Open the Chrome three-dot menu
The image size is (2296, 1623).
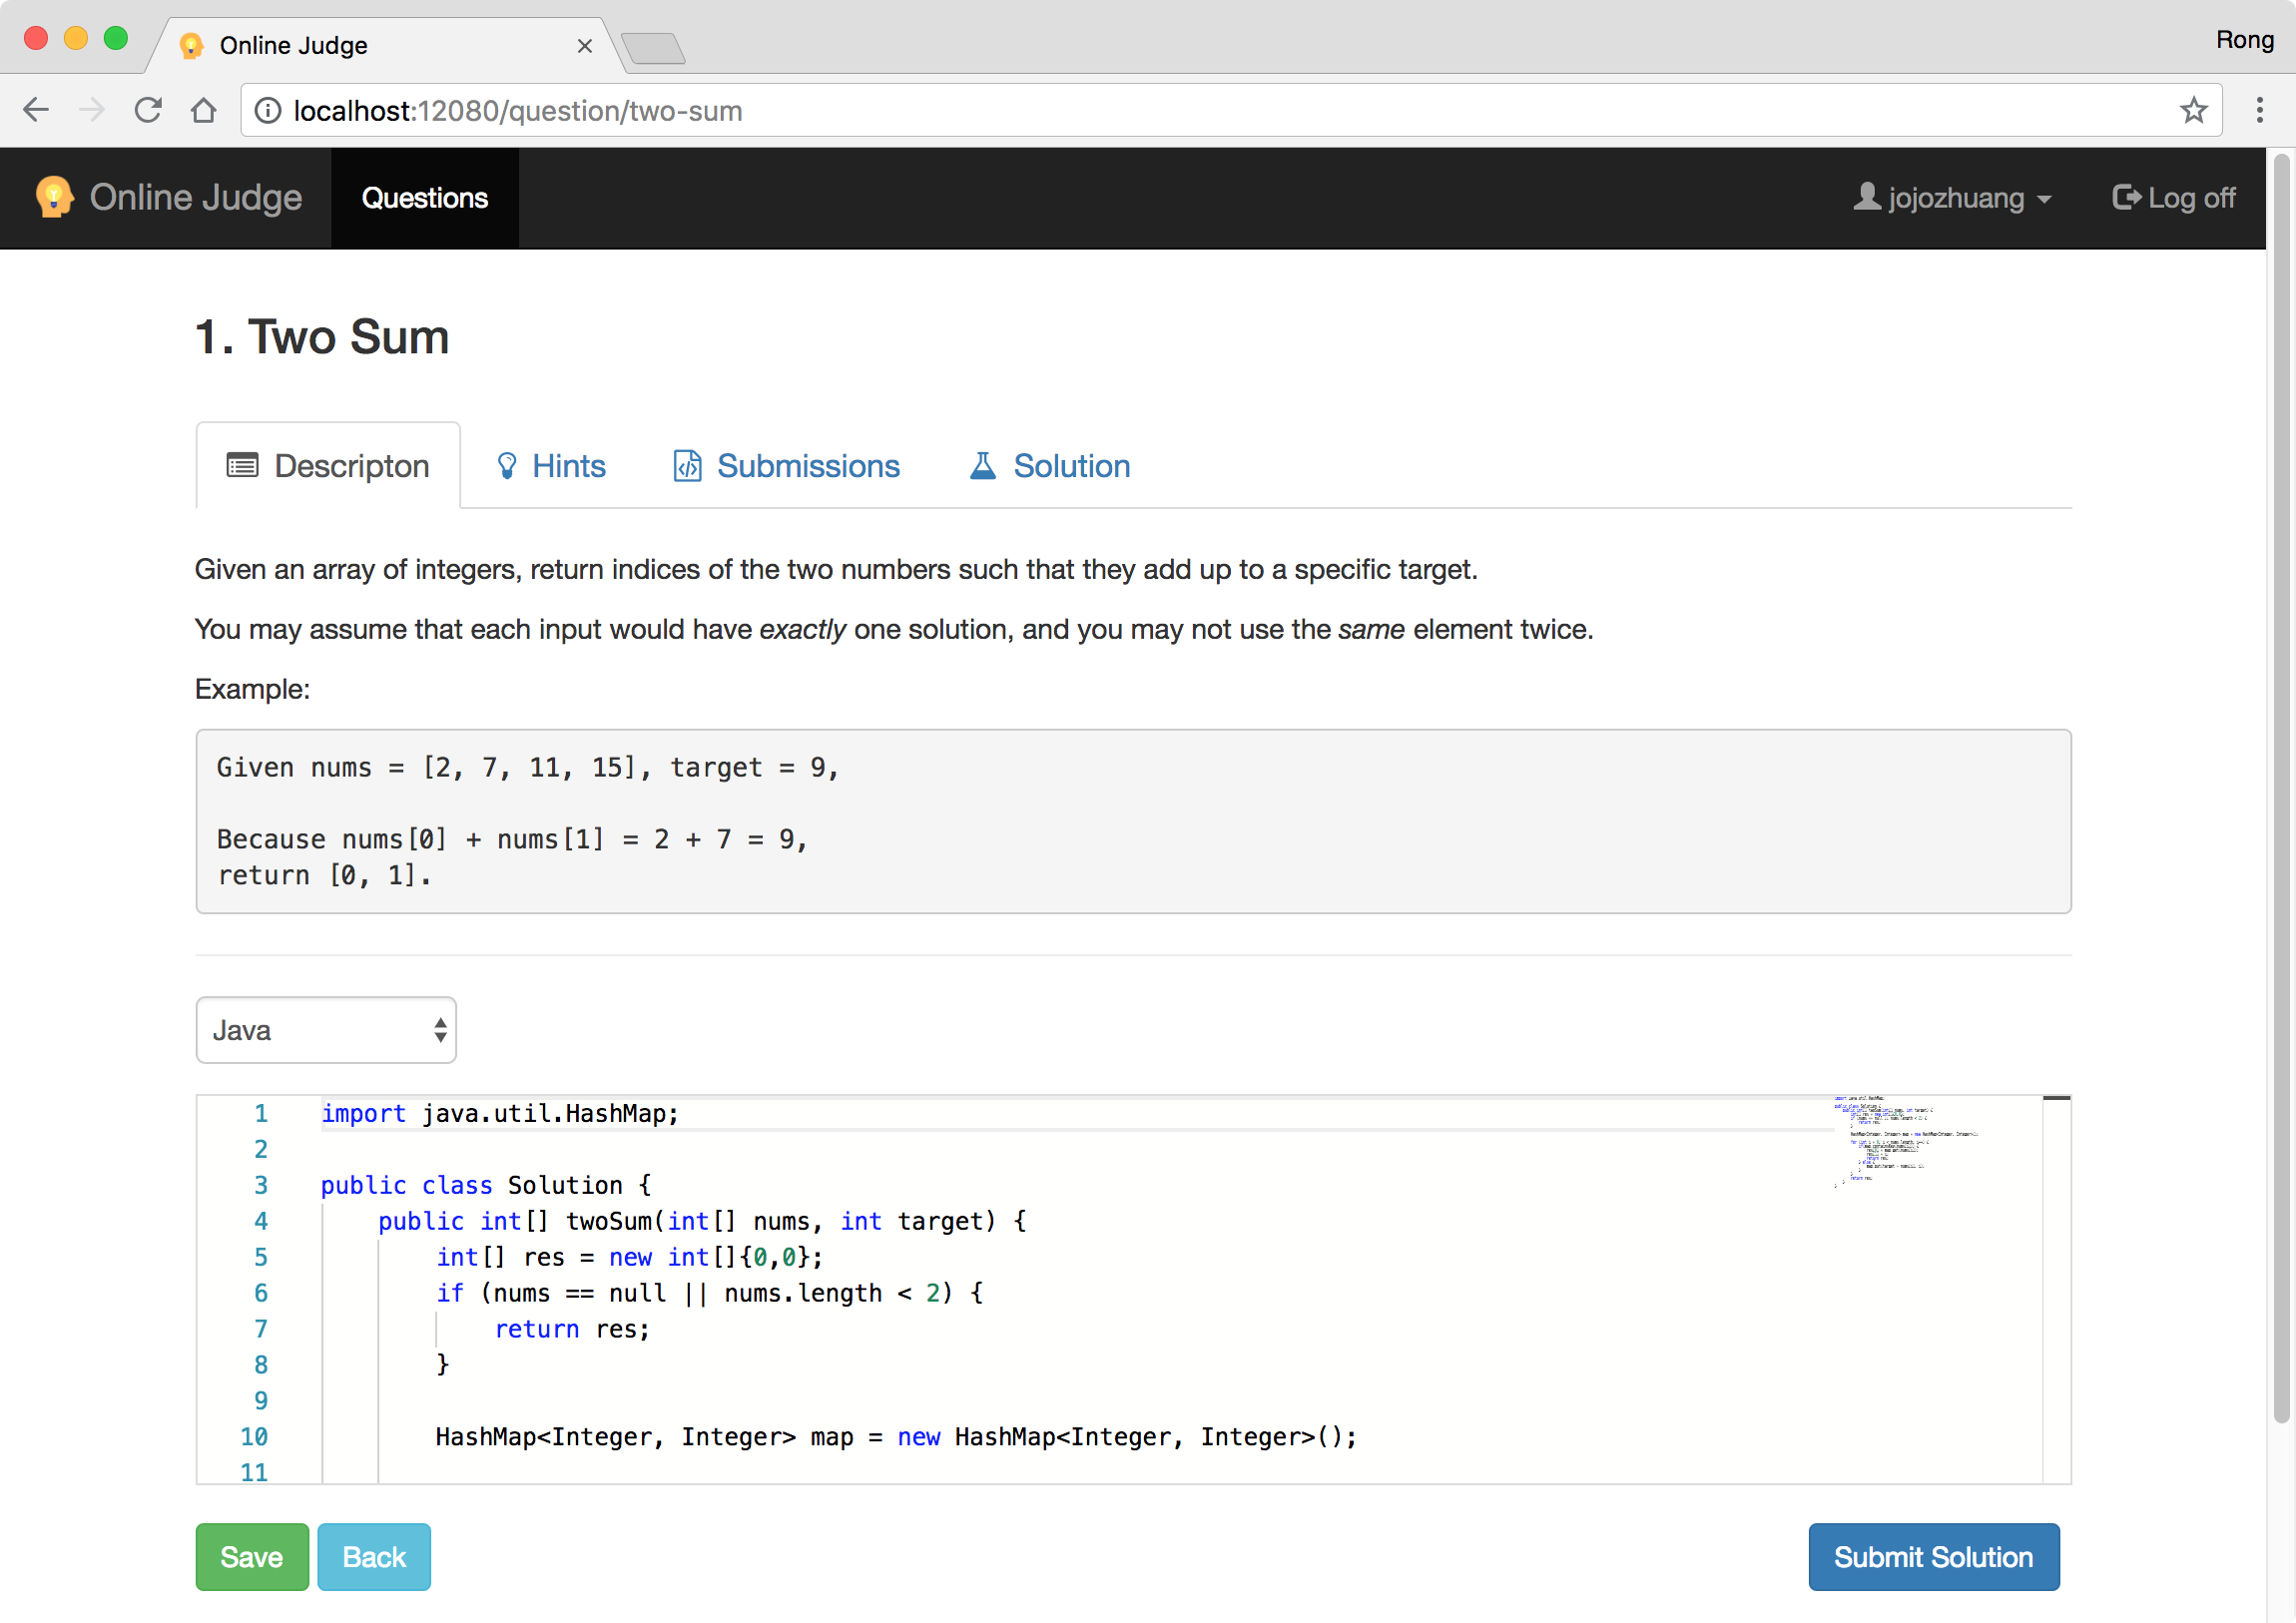tap(2259, 110)
